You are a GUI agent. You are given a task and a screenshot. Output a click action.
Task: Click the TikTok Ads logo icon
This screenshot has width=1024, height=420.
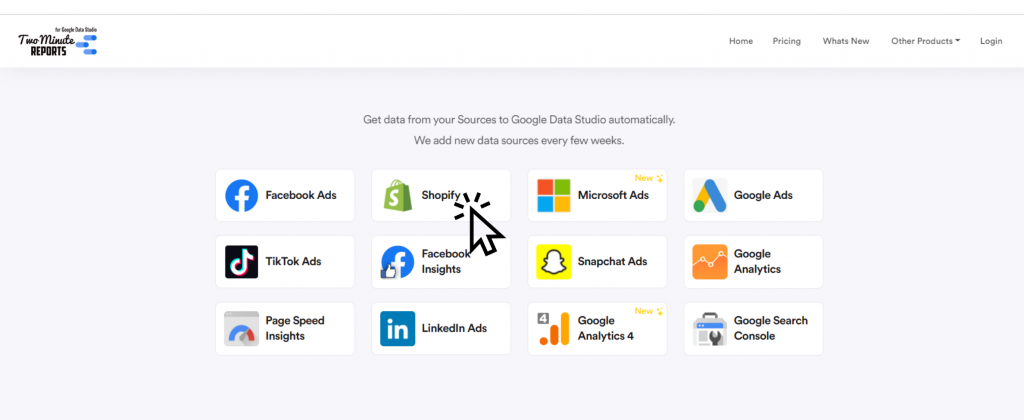point(242,262)
